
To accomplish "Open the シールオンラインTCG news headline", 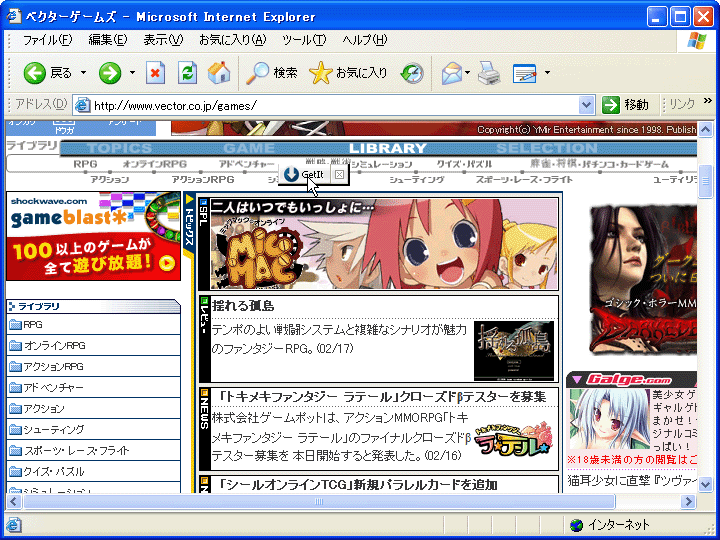I will click(x=358, y=485).
